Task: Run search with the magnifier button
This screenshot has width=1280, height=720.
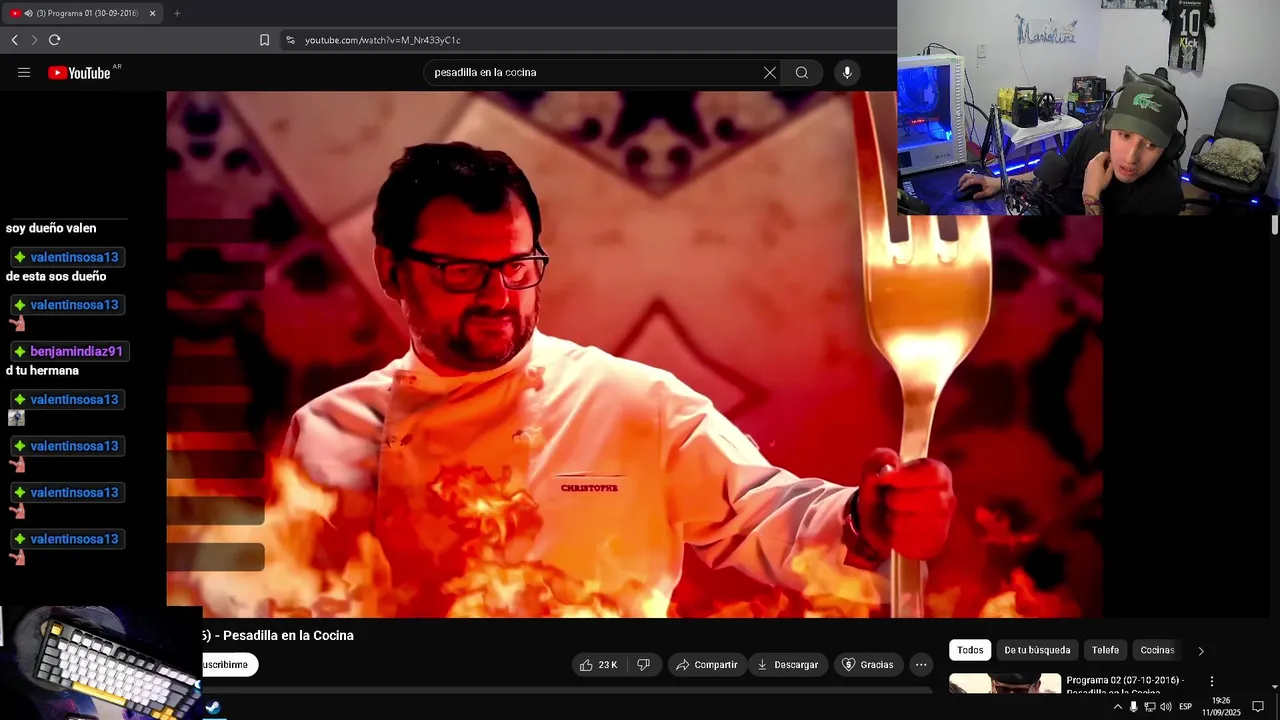Action: pyautogui.click(x=802, y=72)
